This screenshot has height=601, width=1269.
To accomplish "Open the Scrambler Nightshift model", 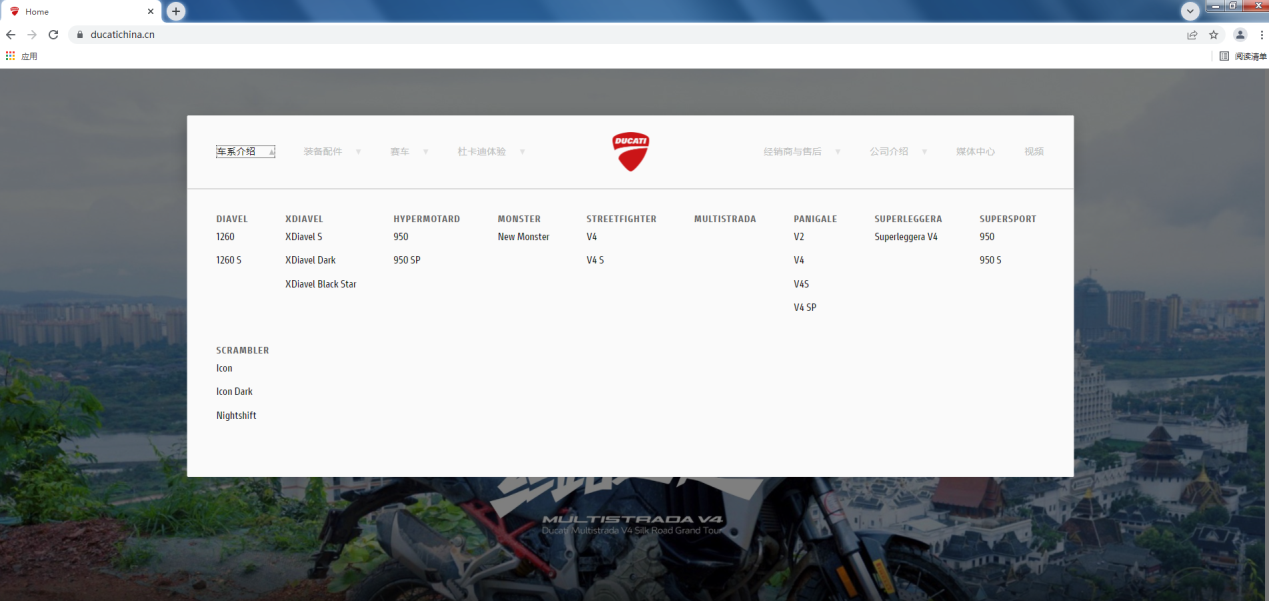I will (236, 416).
